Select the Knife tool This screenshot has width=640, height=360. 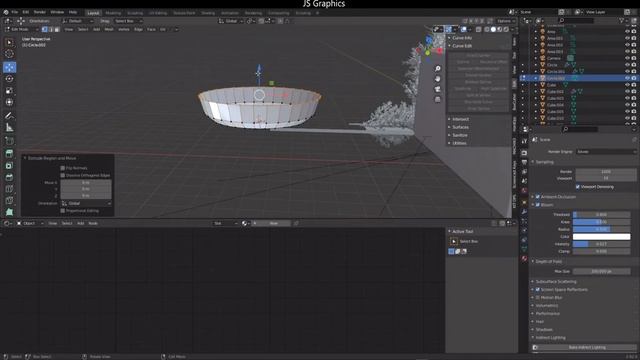pos(9,200)
